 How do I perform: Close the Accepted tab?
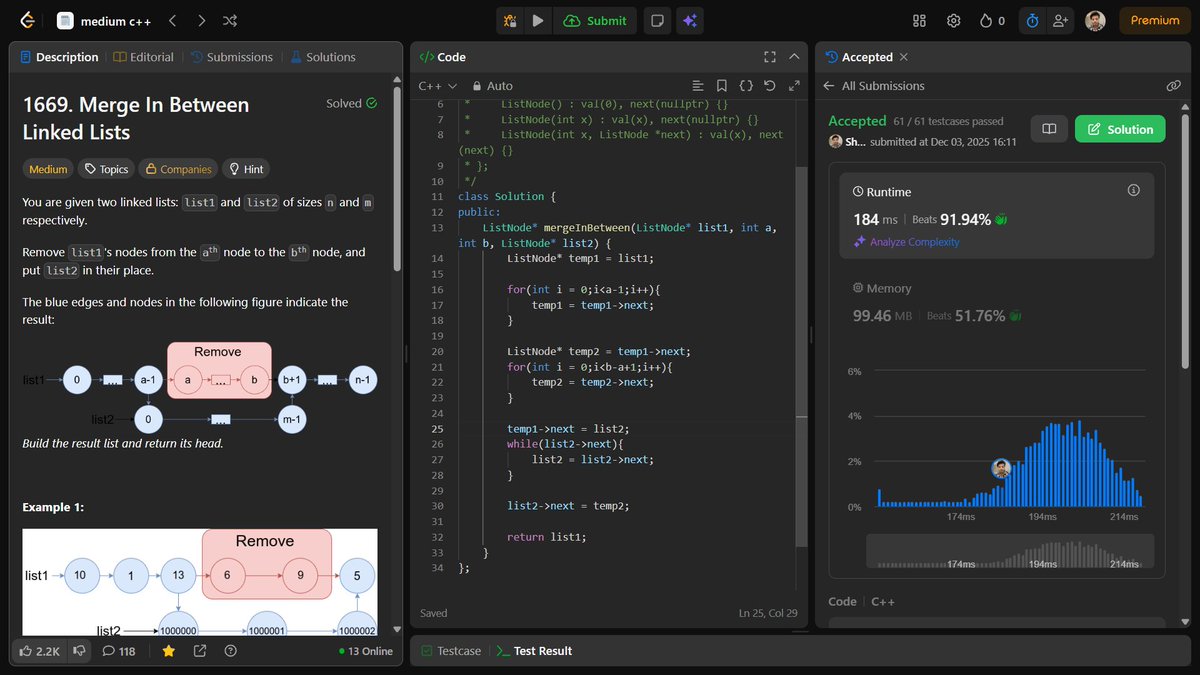pos(904,57)
